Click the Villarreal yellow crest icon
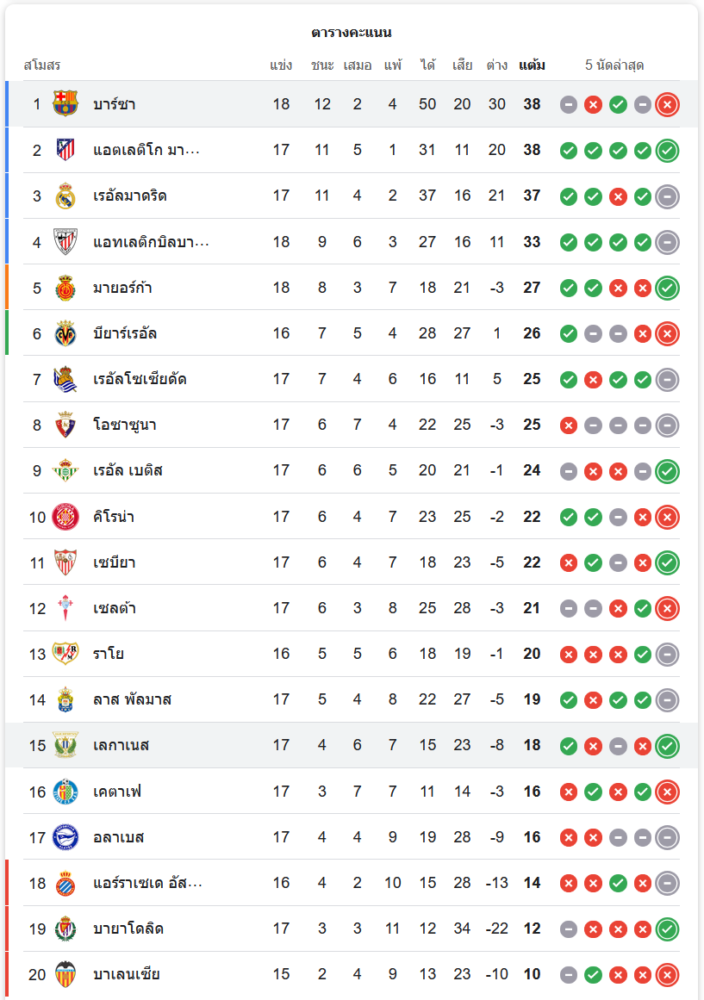This screenshot has height=1000, width=704. [66, 333]
